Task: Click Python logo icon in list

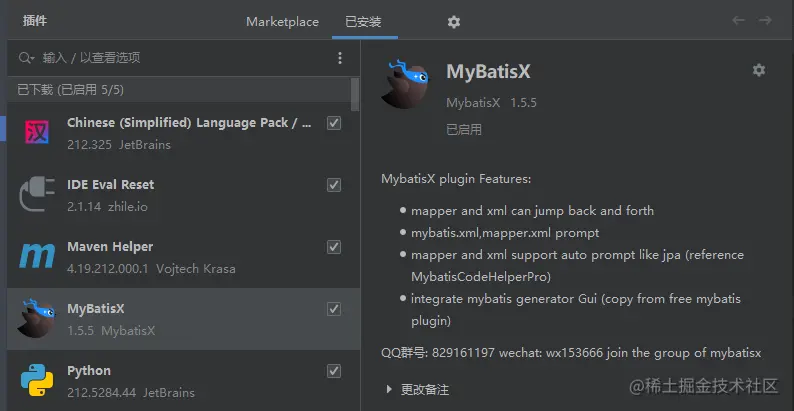Action: point(37,380)
